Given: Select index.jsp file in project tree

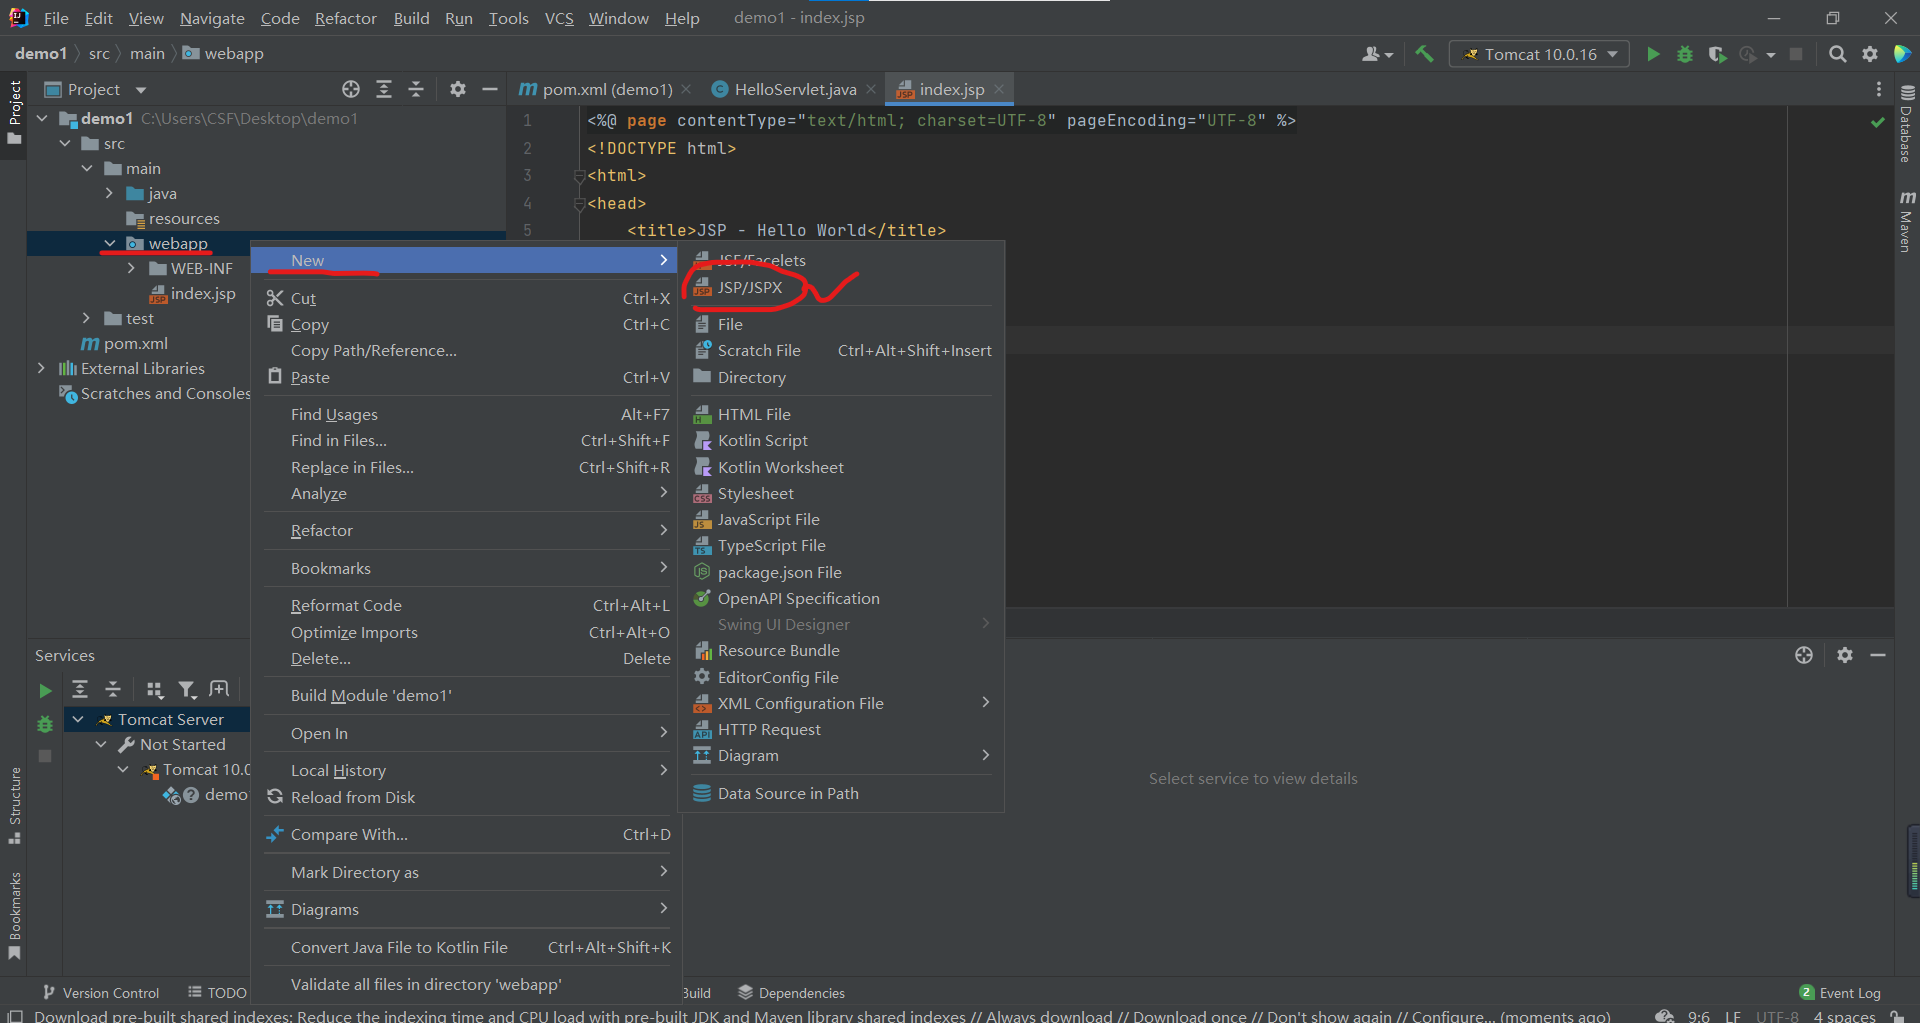Looking at the screenshot, I should tap(203, 293).
